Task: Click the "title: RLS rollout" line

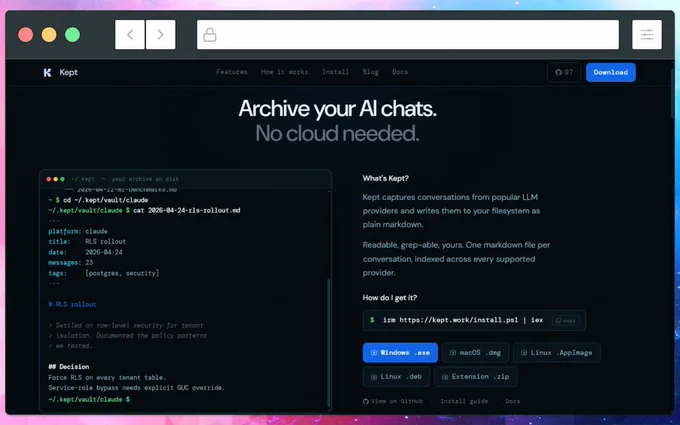Action: click(87, 242)
